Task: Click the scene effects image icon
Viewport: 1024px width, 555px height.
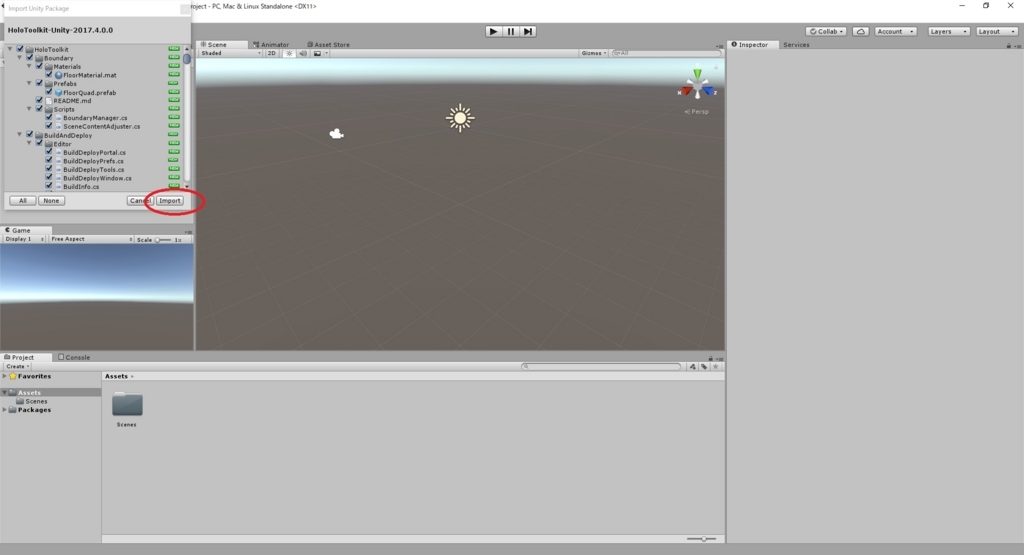Action: (x=317, y=53)
